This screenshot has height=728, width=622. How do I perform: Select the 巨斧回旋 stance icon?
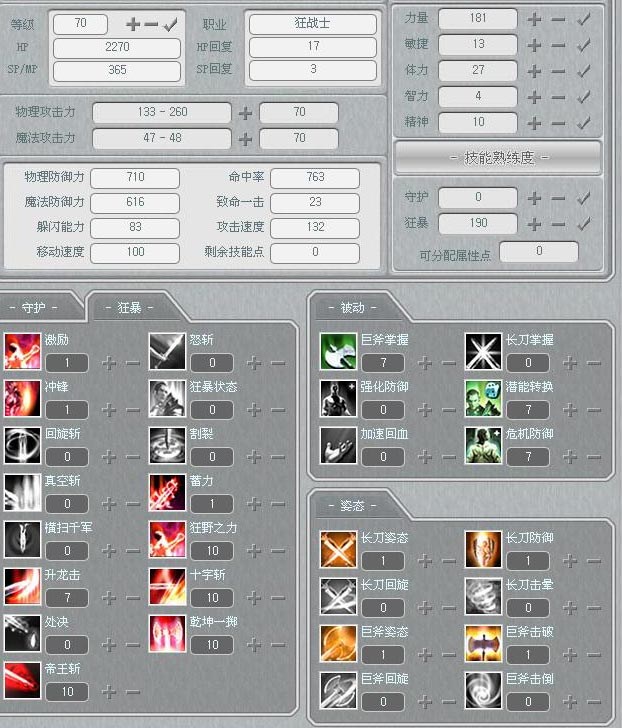tap(338, 690)
